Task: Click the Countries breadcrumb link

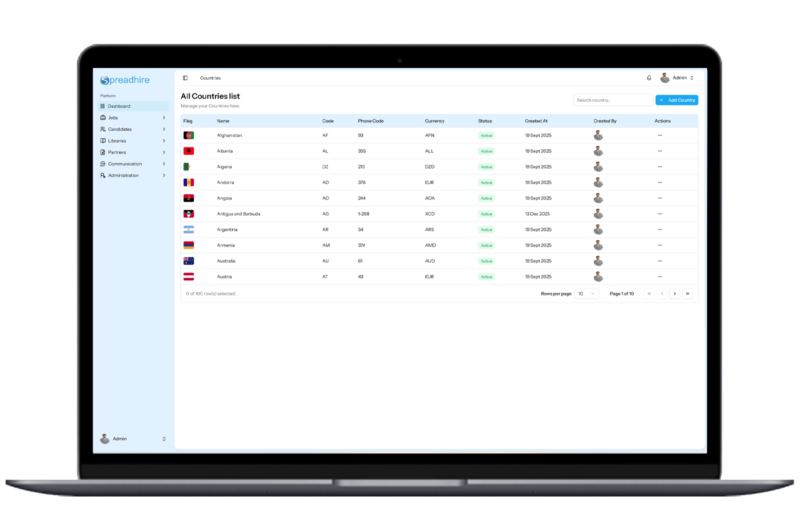Action: [x=210, y=77]
